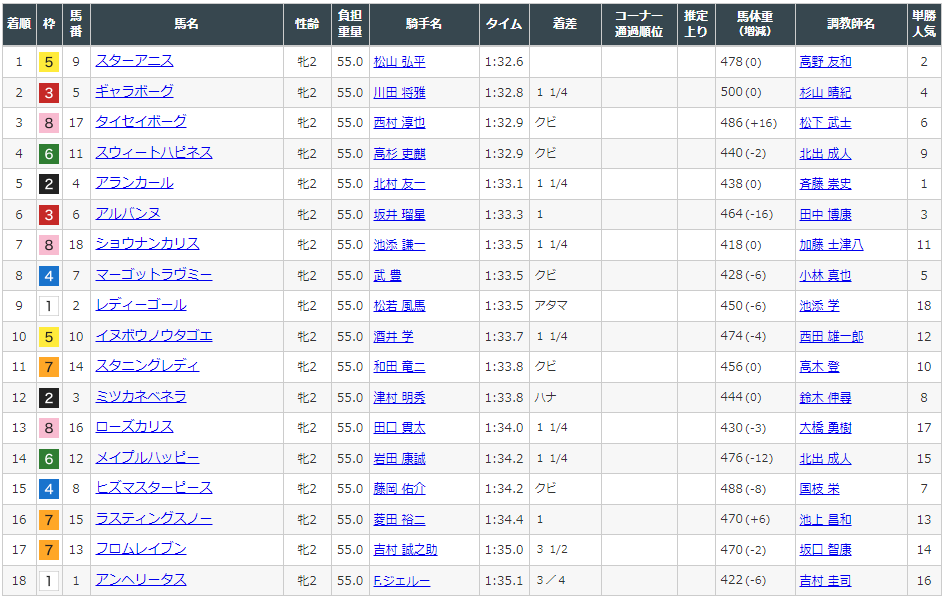Click the green frame 6 badge beside スウィートハピネス

(x=48, y=154)
